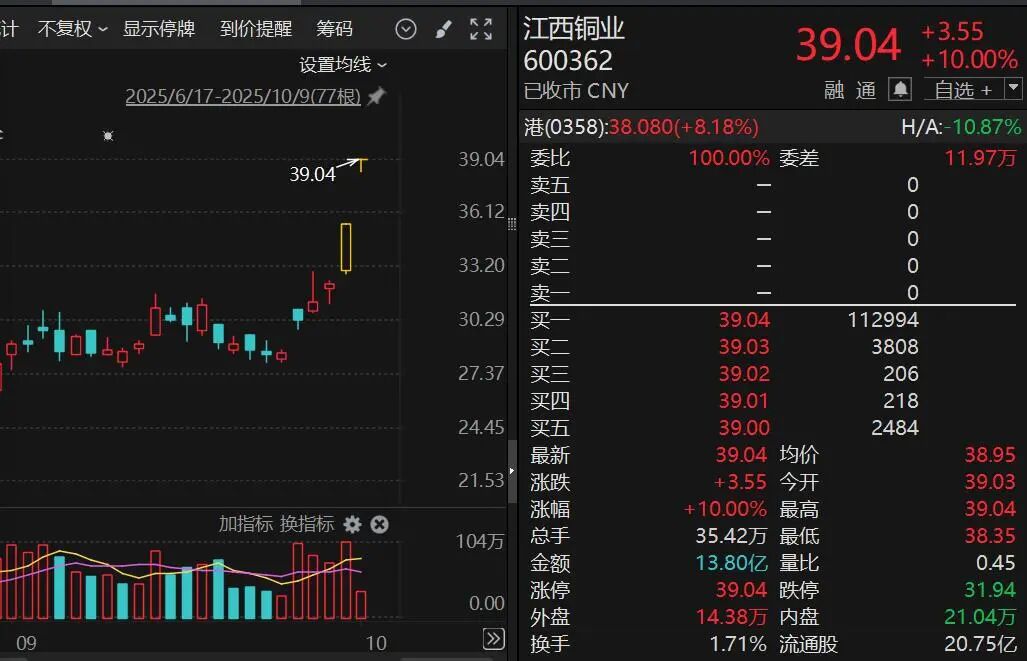Click the >> expand icon below the chart
The image size is (1027, 661).
click(x=492, y=636)
